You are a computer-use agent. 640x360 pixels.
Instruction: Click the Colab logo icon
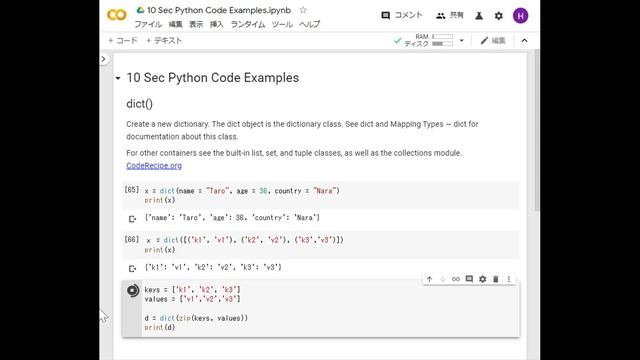point(117,16)
